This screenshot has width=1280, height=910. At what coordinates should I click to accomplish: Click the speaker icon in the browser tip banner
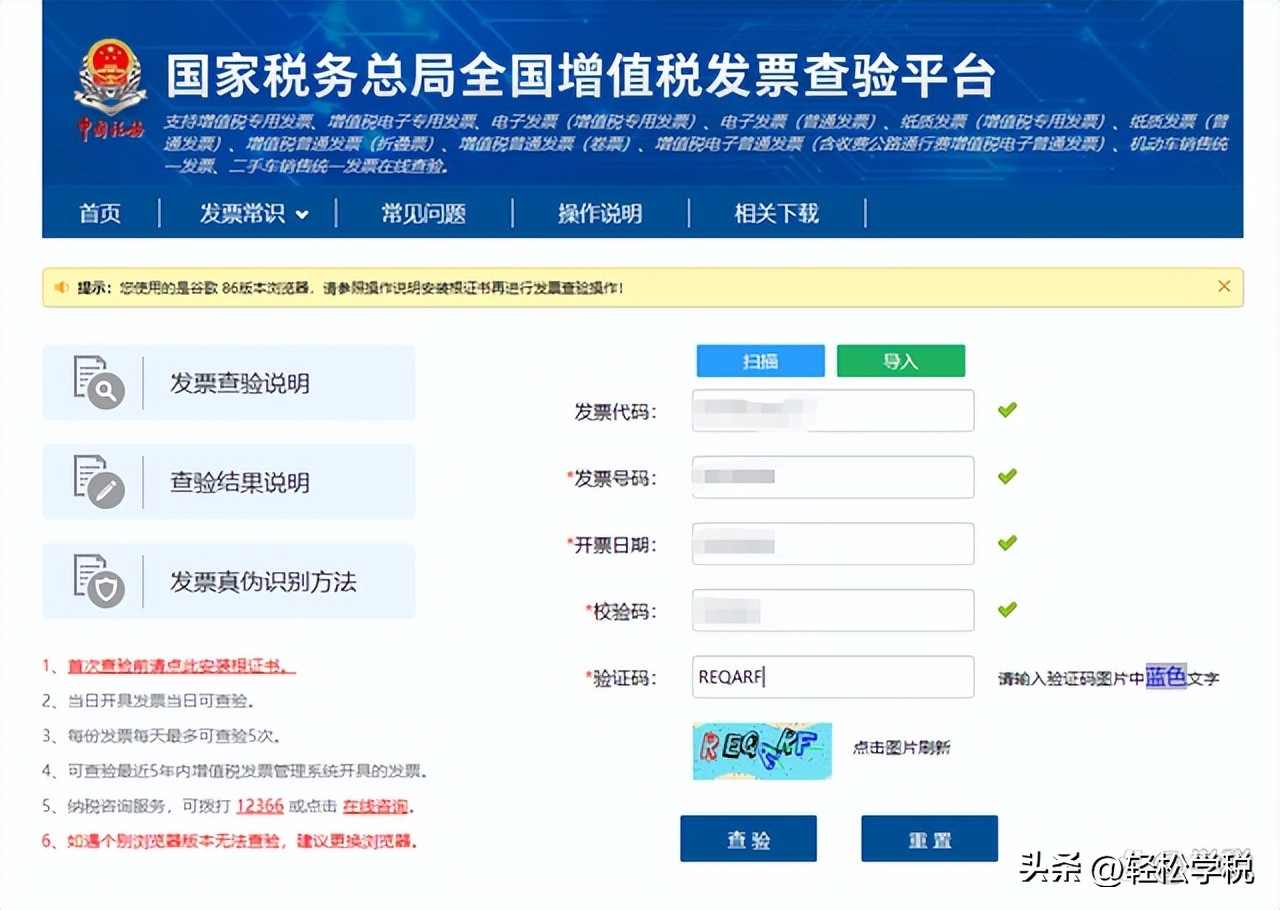tap(62, 286)
